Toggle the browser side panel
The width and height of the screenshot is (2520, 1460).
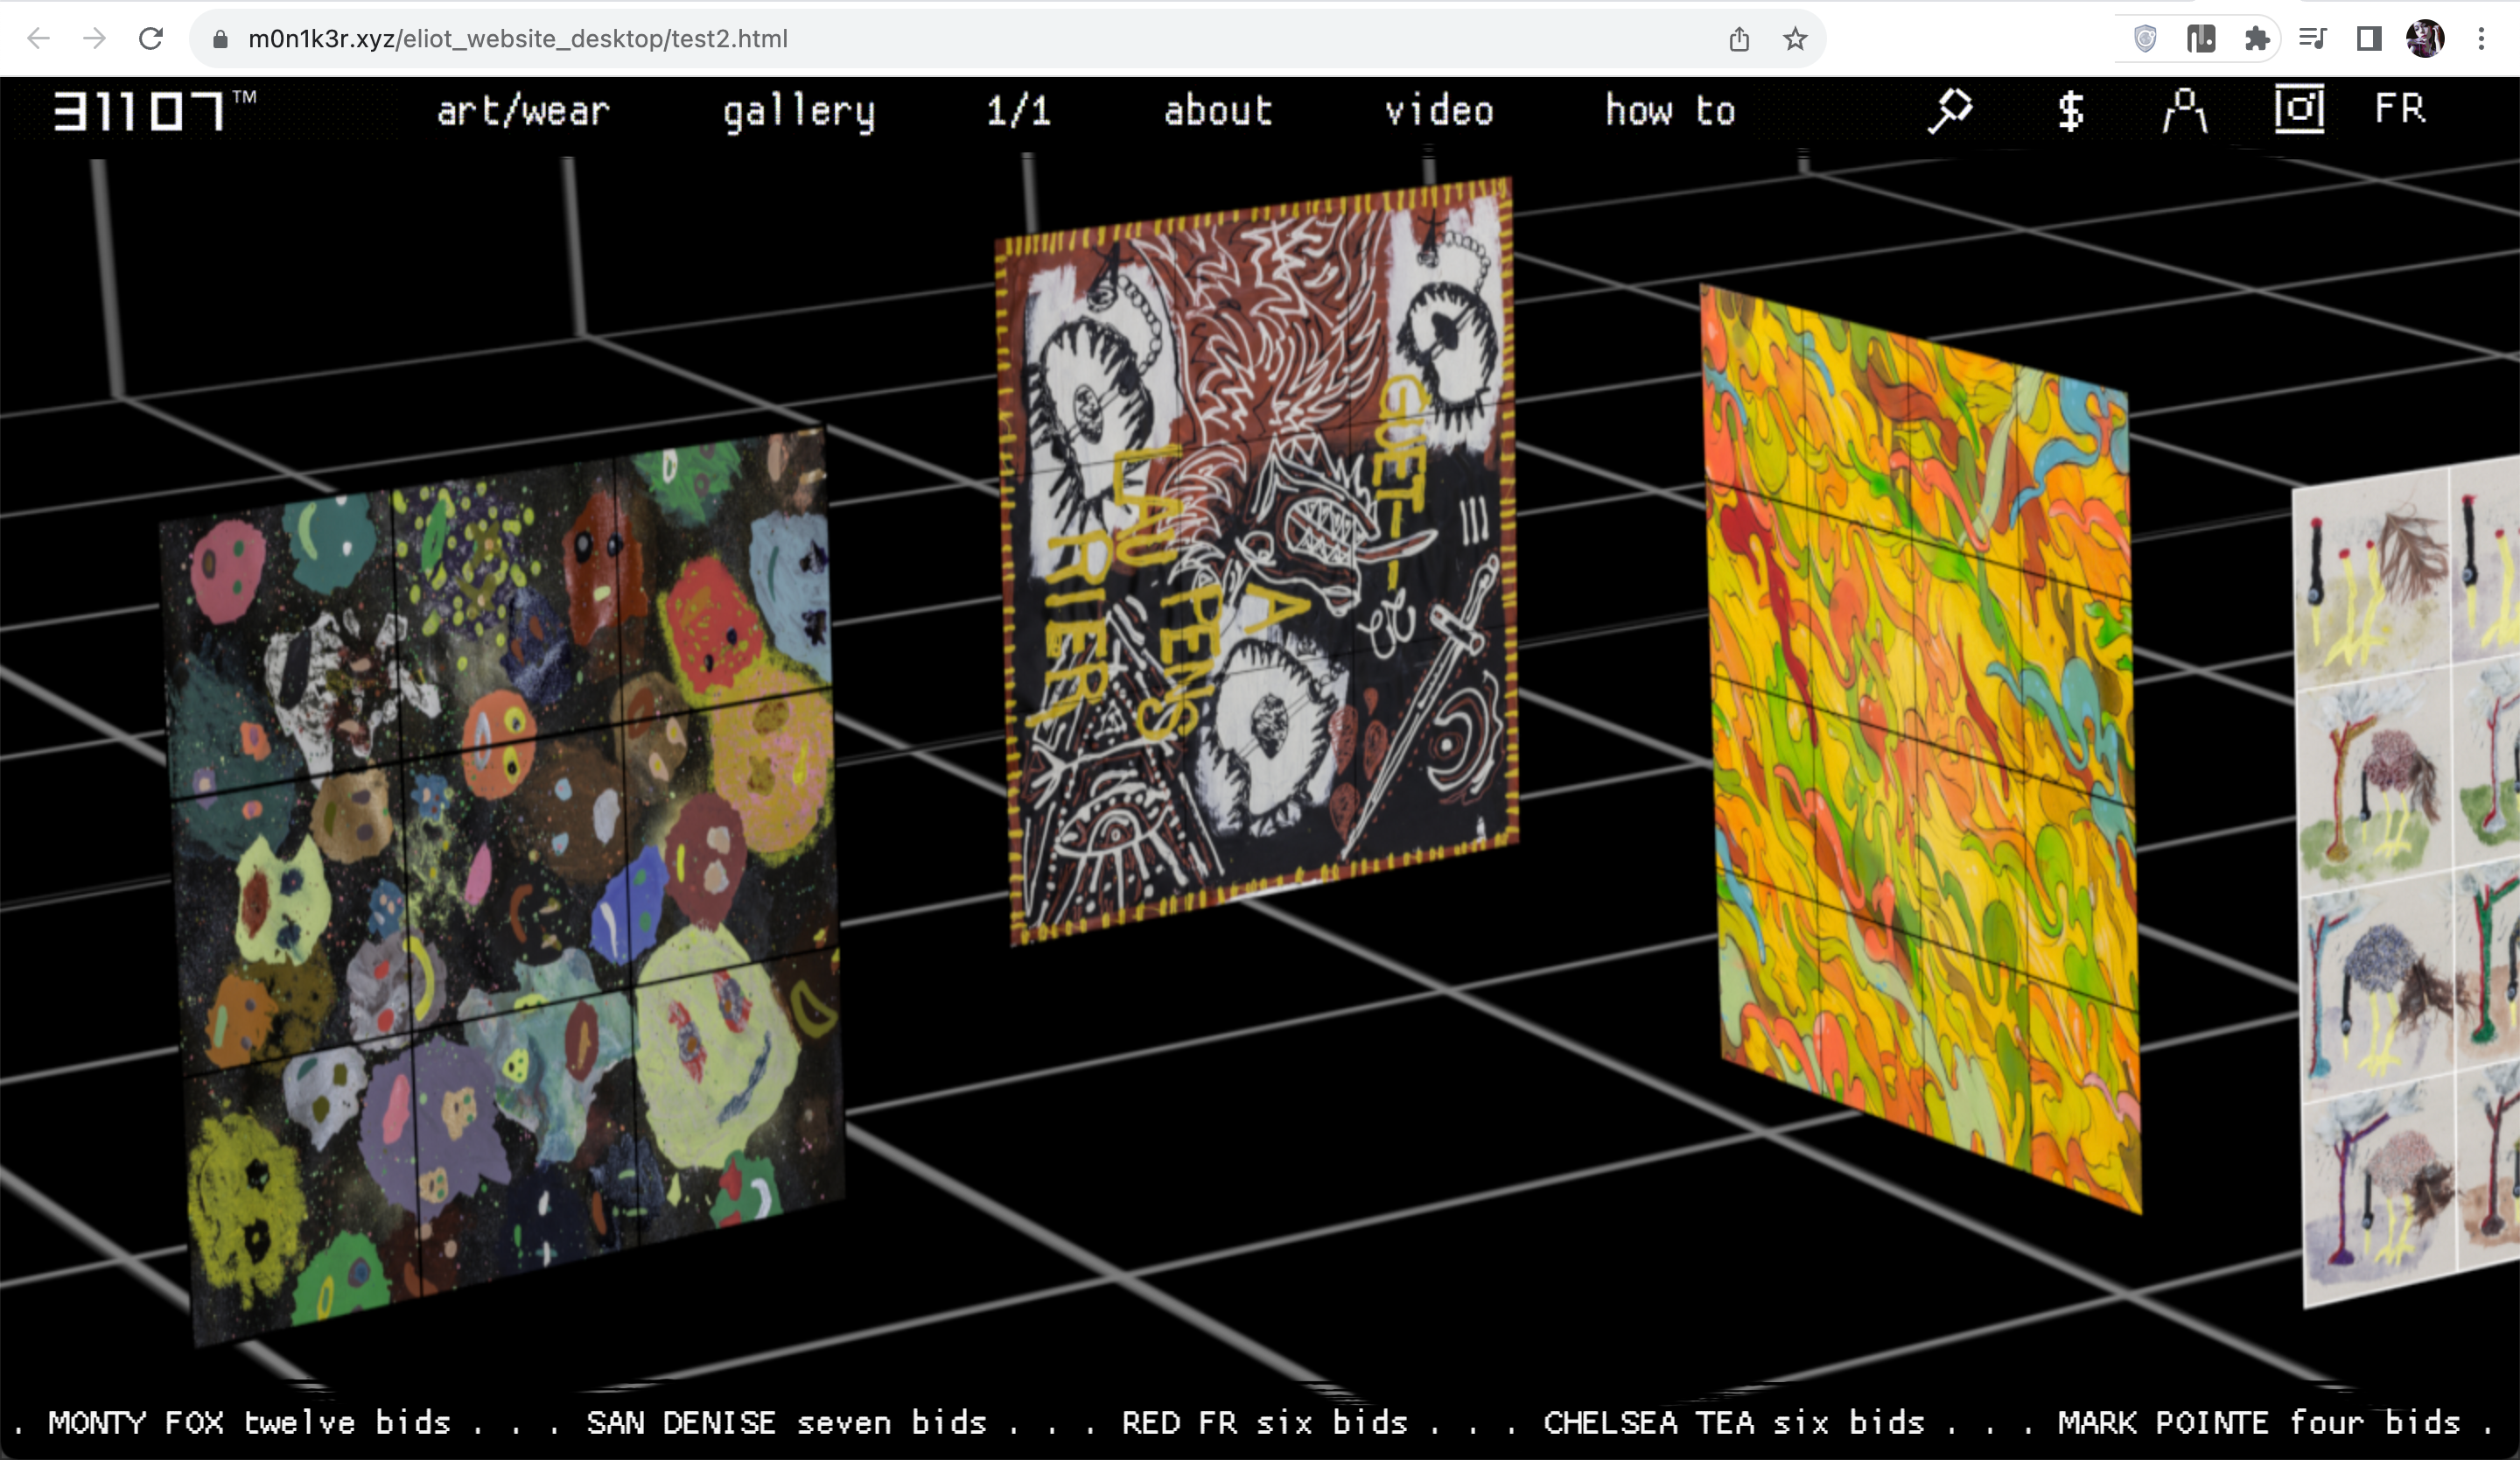click(x=2369, y=39)
